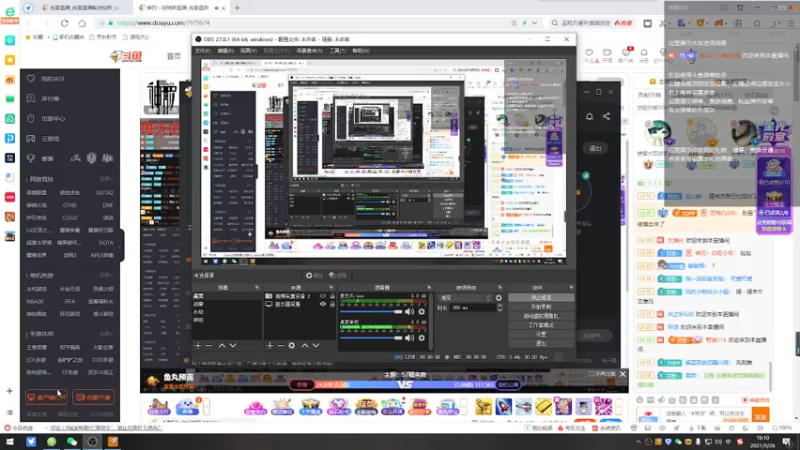Expand 全部 for 单机热游 category

coord(106,276)
